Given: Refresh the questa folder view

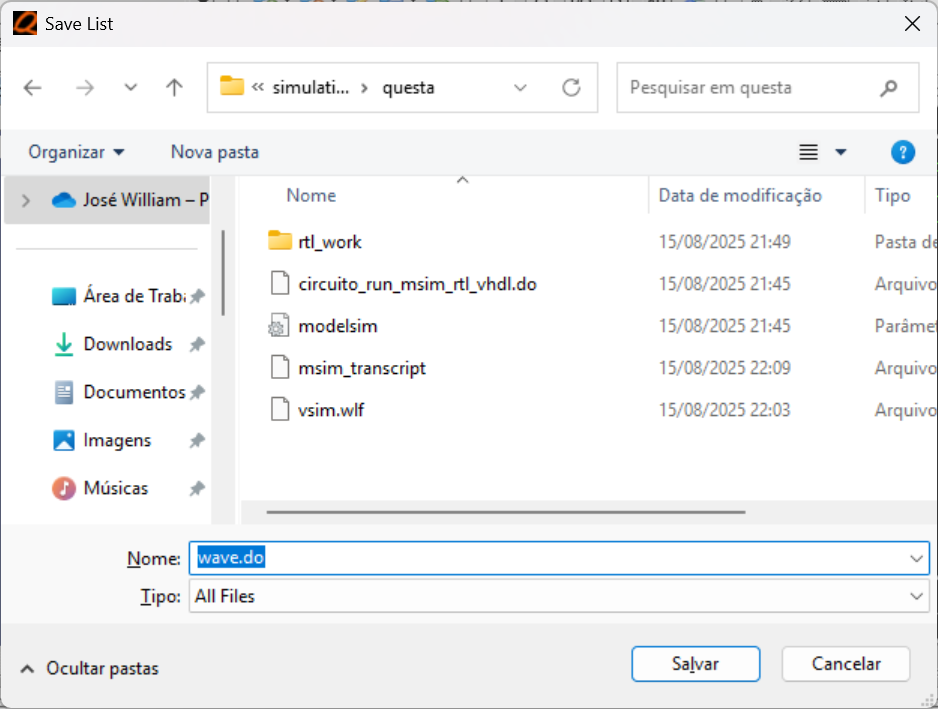Looking at the screenshot, I should [x=571, y=88].
